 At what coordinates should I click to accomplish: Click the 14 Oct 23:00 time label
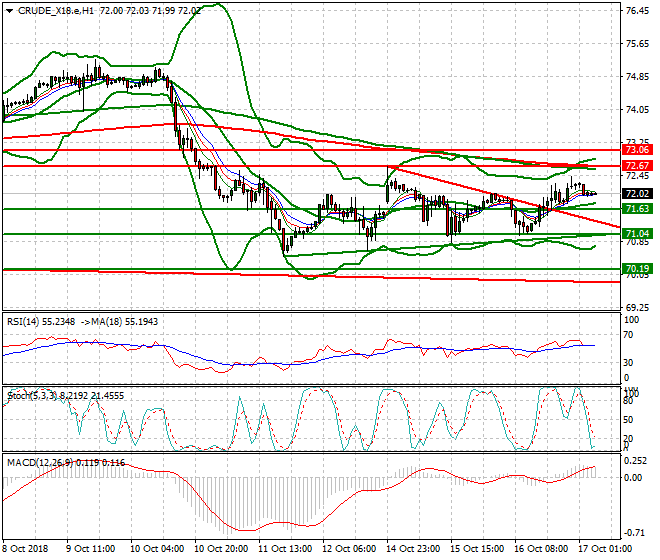(413, 549)
